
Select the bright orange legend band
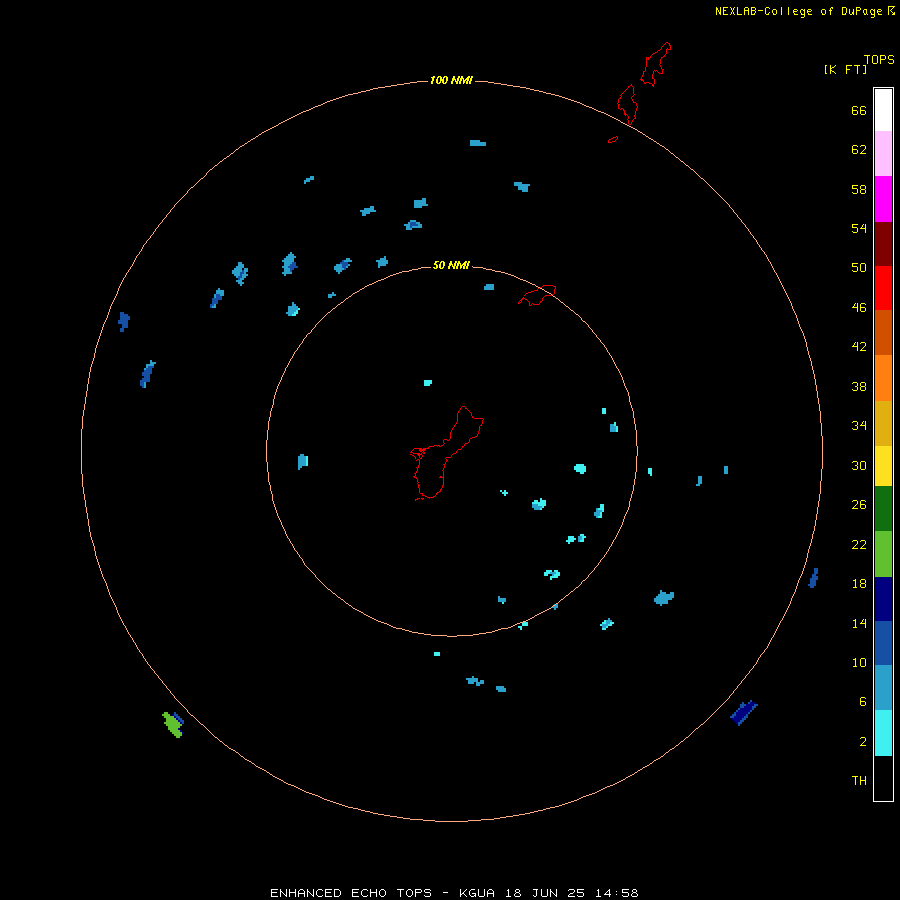pyautogui.click(x=883, y=378)
